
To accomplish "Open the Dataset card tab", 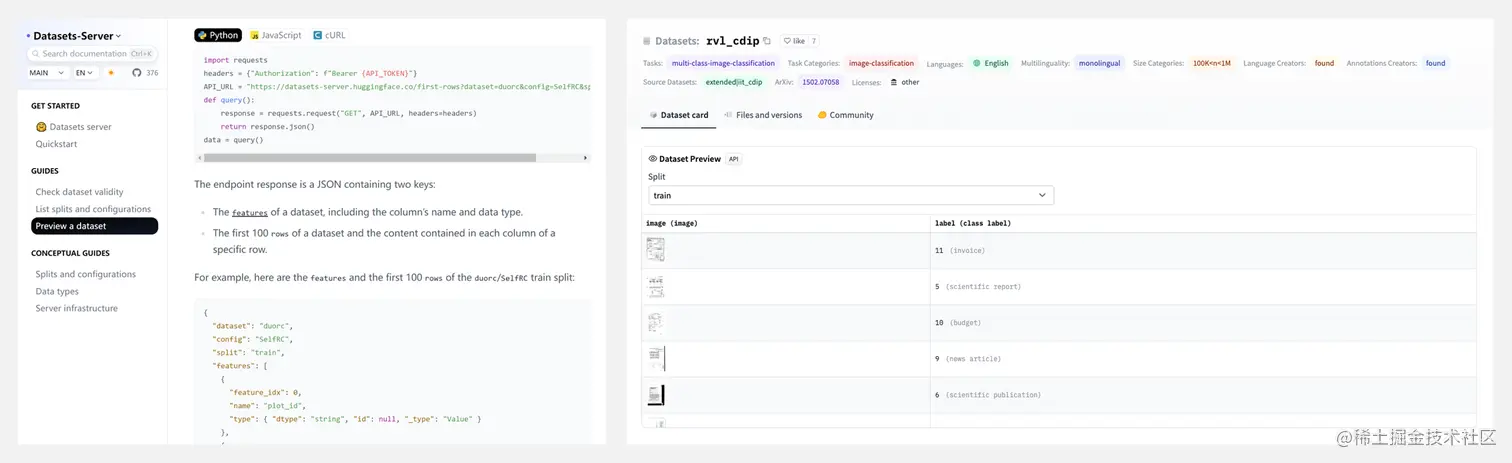I will [x=678, y=115].
